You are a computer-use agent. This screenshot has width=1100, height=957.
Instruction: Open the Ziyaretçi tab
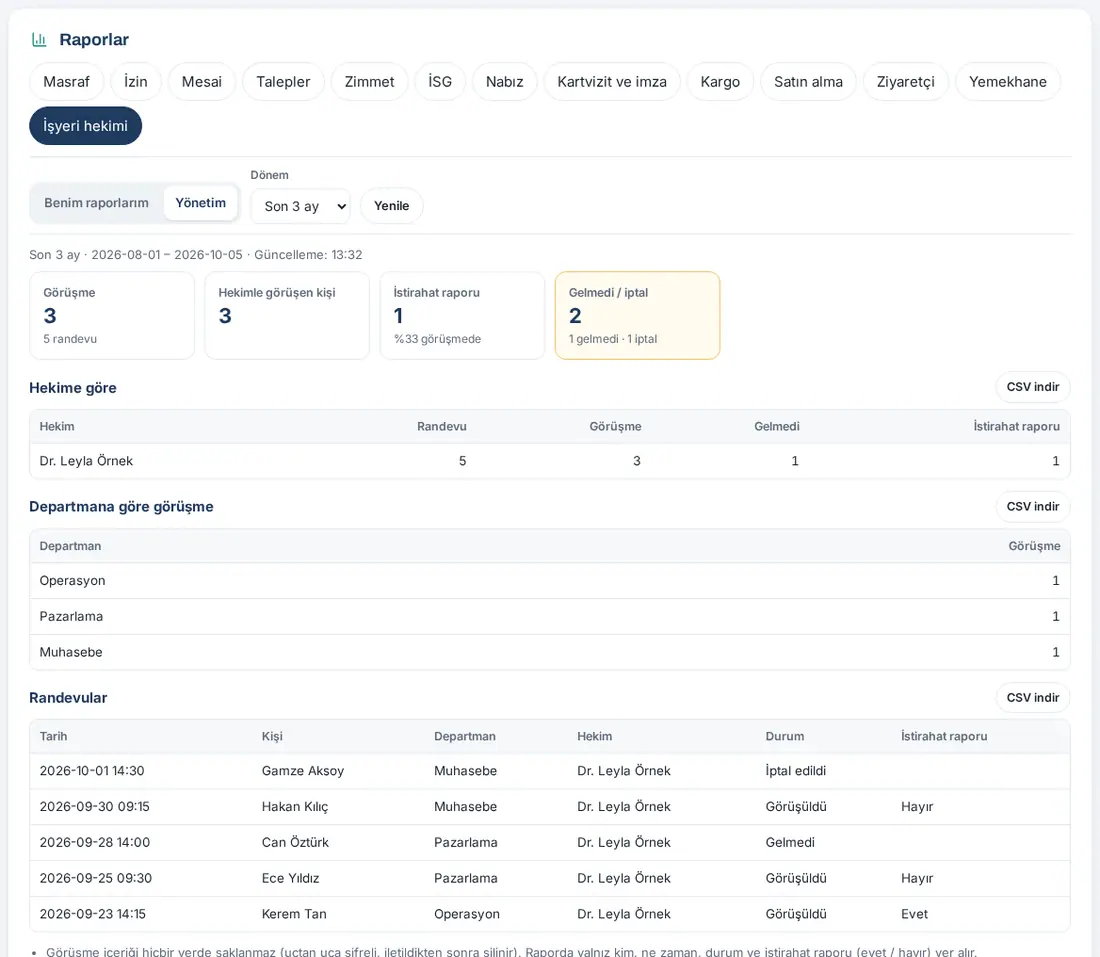pos(906,81)
